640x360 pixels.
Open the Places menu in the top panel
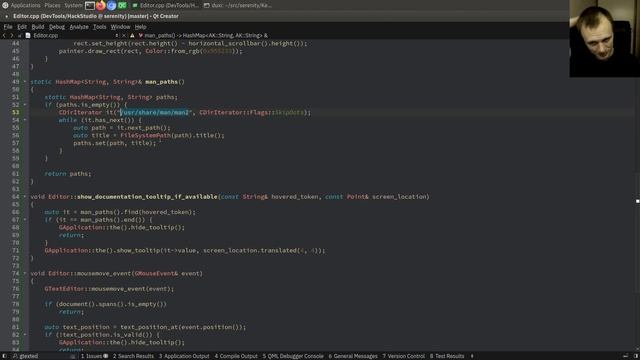click(52, 5)
